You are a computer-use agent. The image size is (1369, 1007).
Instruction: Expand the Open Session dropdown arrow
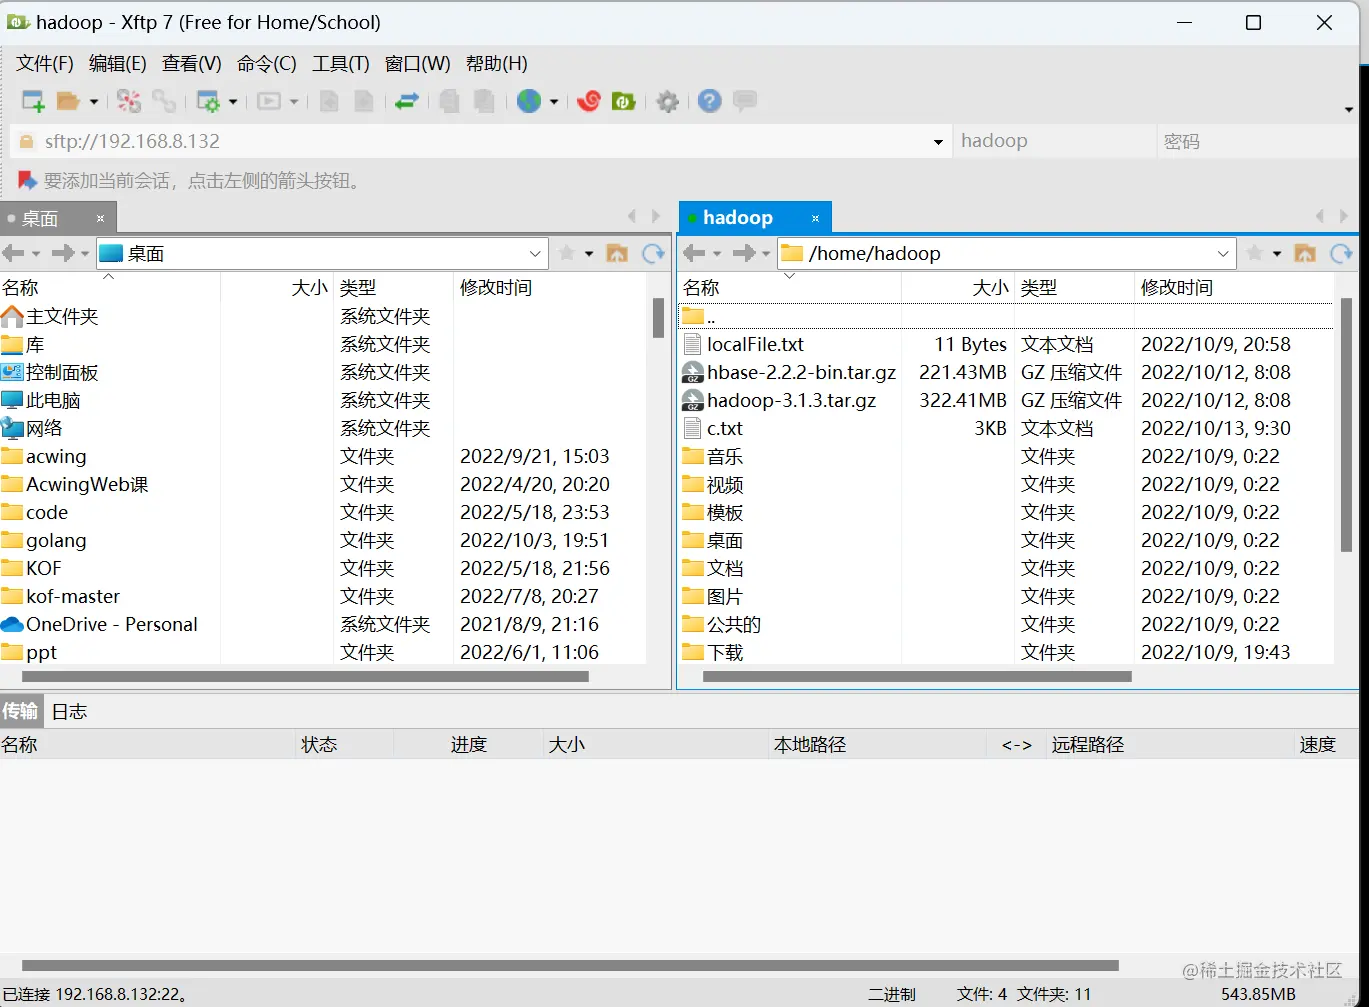(94, 102)
